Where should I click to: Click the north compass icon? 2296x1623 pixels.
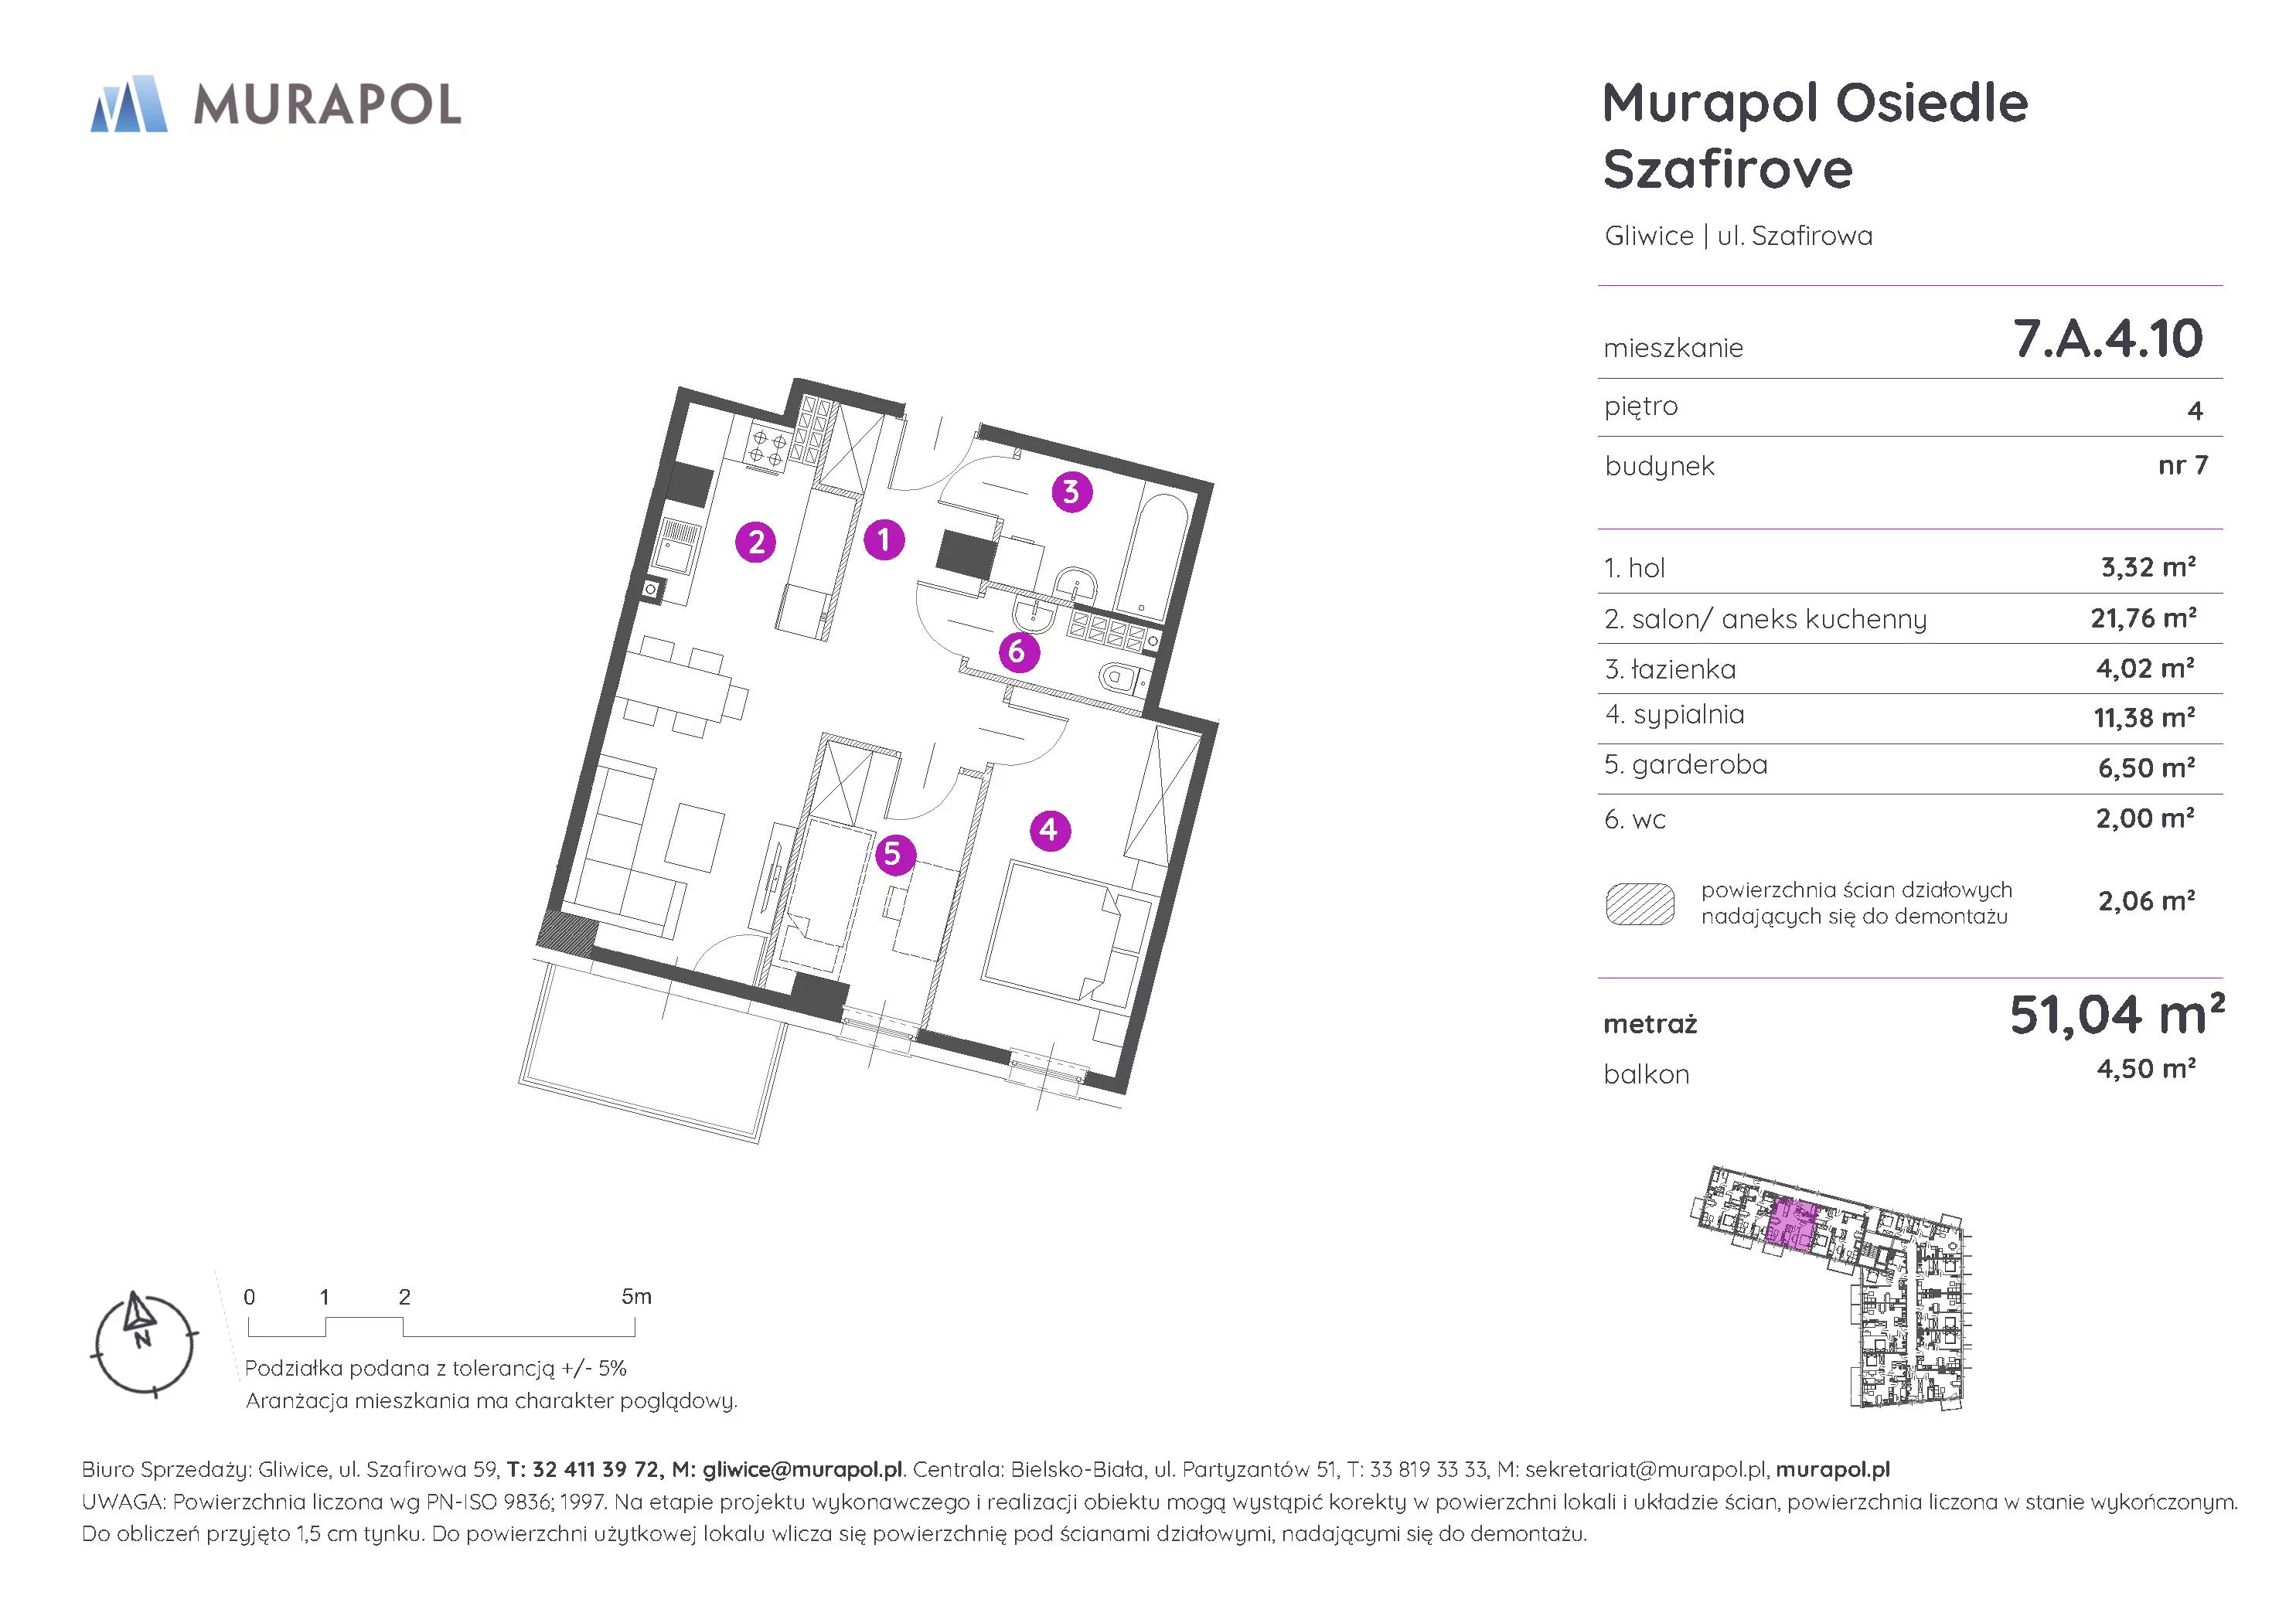tap(144, 1343)
